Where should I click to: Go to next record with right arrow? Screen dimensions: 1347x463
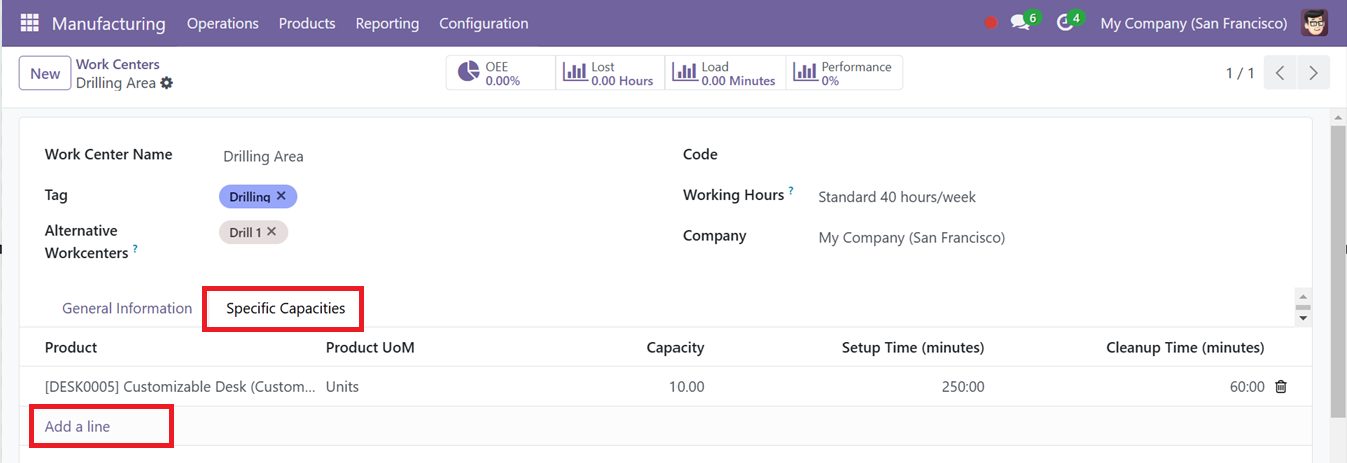pos(1314,73)
